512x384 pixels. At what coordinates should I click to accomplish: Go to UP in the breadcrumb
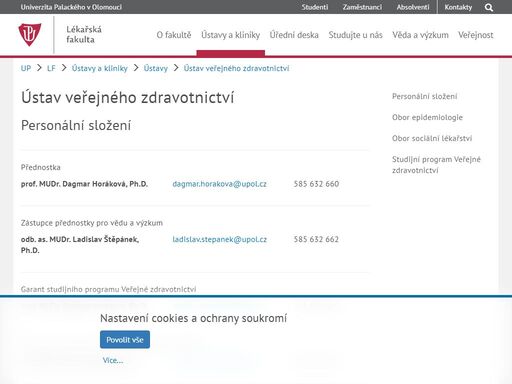26,68
